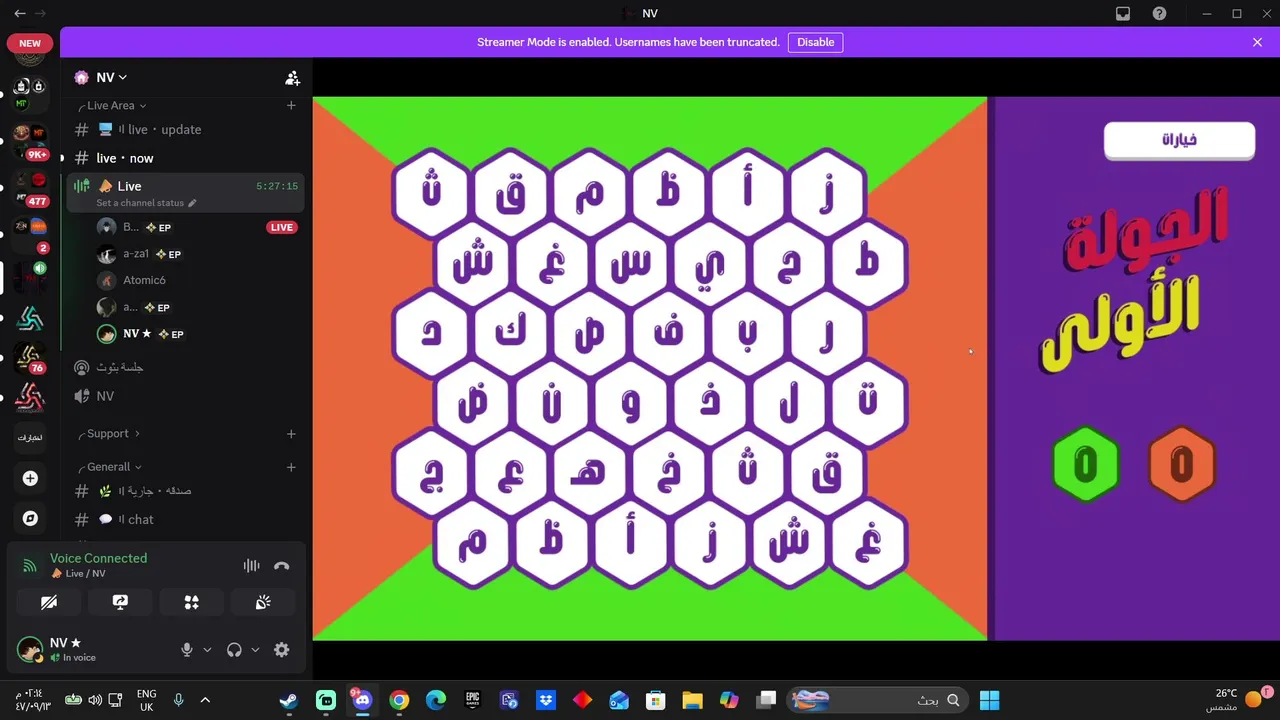Viewport: 1280px width, 720px height.
Task: Open the صدقه جاريه text channel
Action: pos(185,491)
